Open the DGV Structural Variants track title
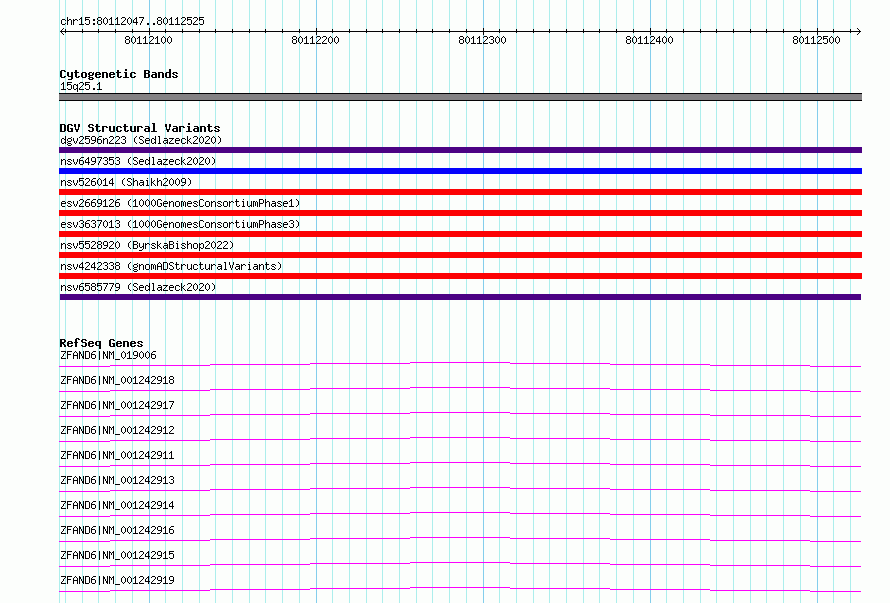The height and width of the screenshot is (603, 890). (140, 128)
